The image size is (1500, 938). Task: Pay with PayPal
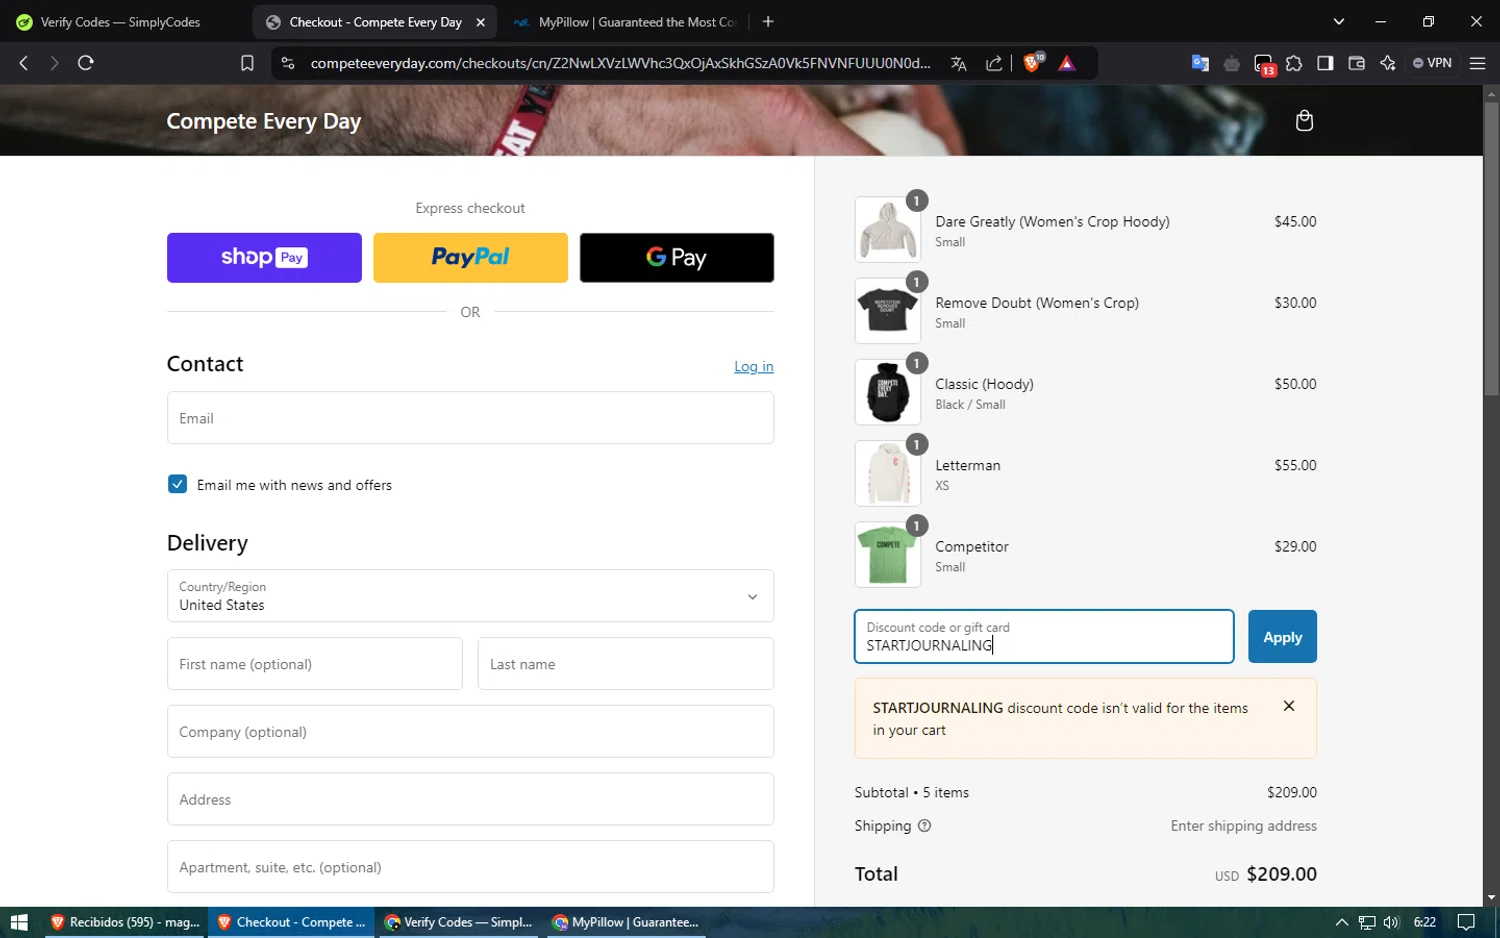pos(470,258)
